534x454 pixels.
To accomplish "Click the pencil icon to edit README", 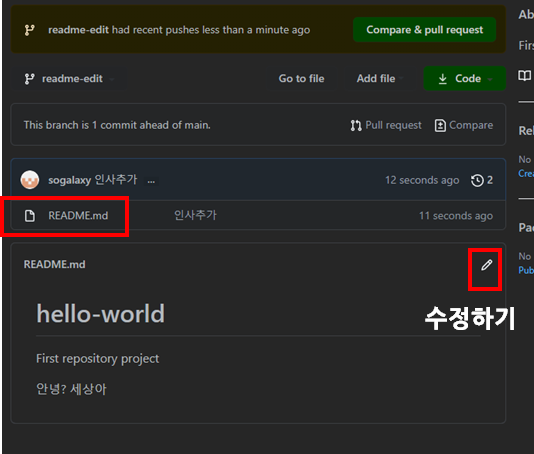I will coord(486,265).
